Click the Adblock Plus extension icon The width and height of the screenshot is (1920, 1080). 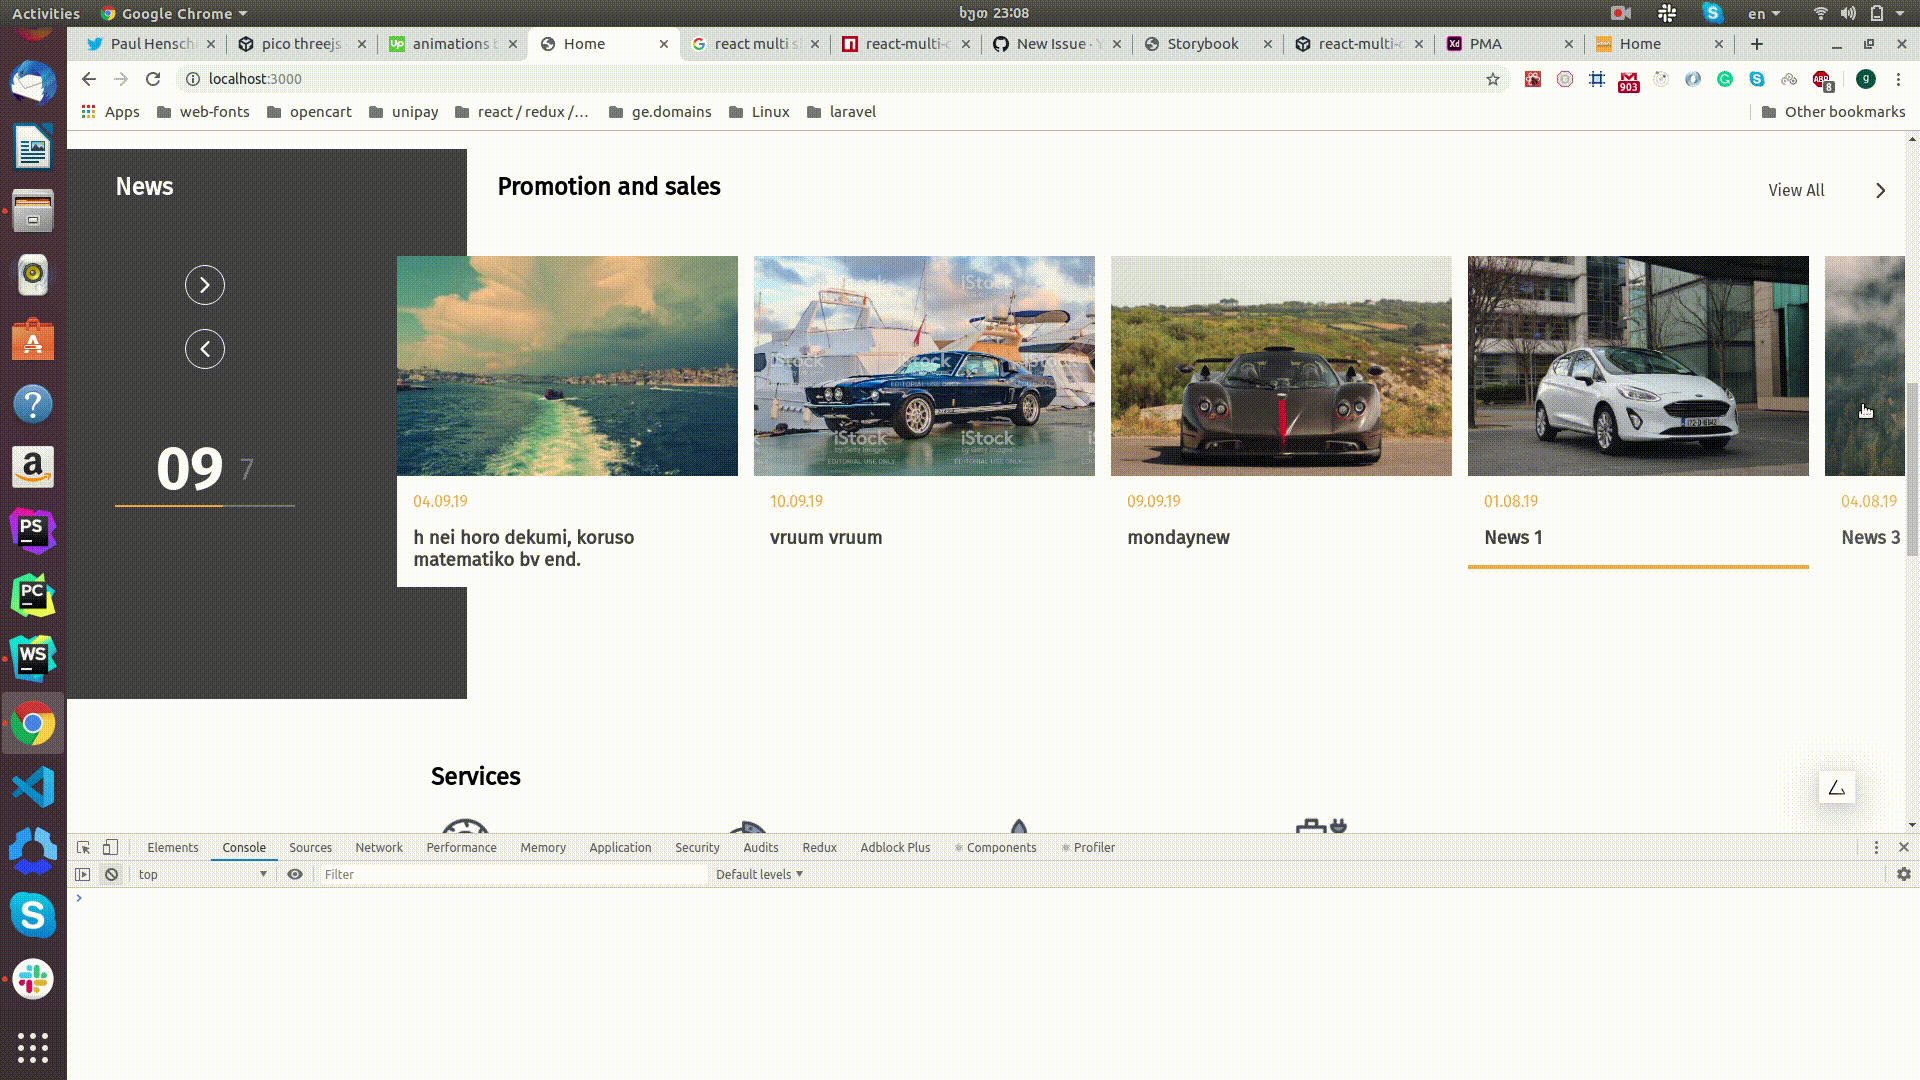pyautogui.click(x=1821, y=78)
